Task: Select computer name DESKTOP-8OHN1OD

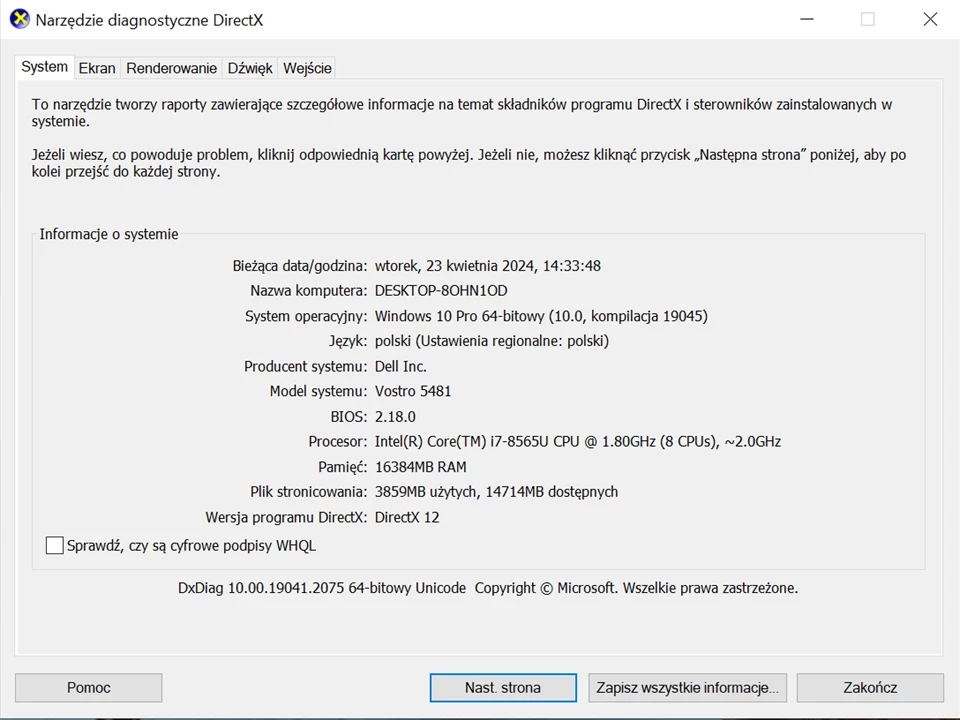Action: point(441,291)
